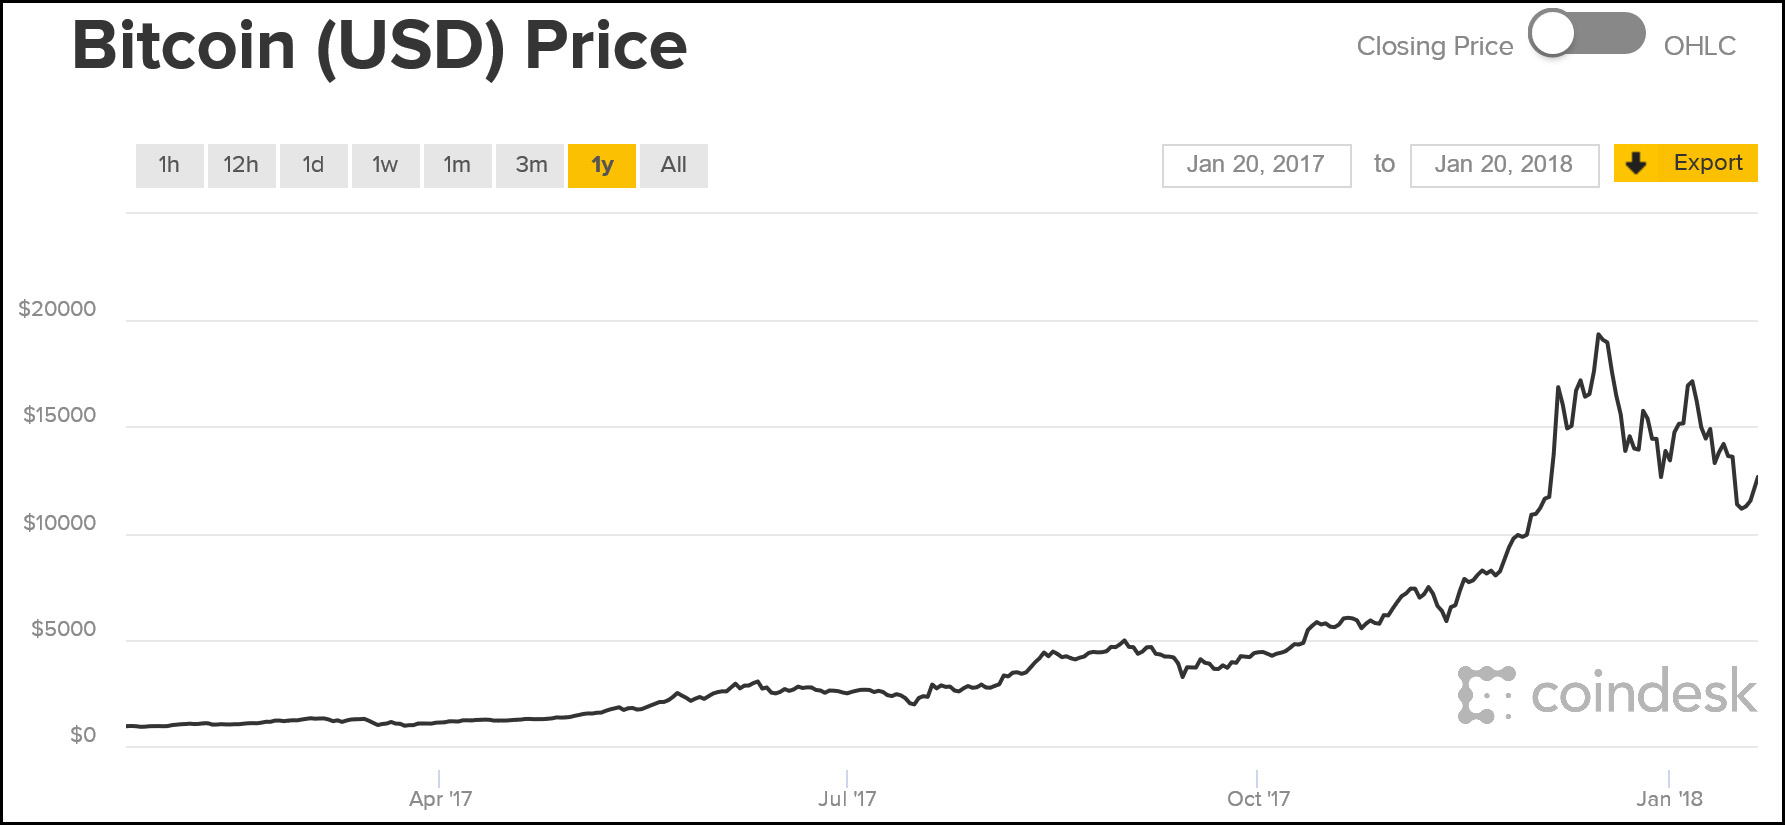Image resolution: width=1785 pixels, height=825 pixels.
Task: Click the Oct '17 axis marker
Action: (1258, 798)
